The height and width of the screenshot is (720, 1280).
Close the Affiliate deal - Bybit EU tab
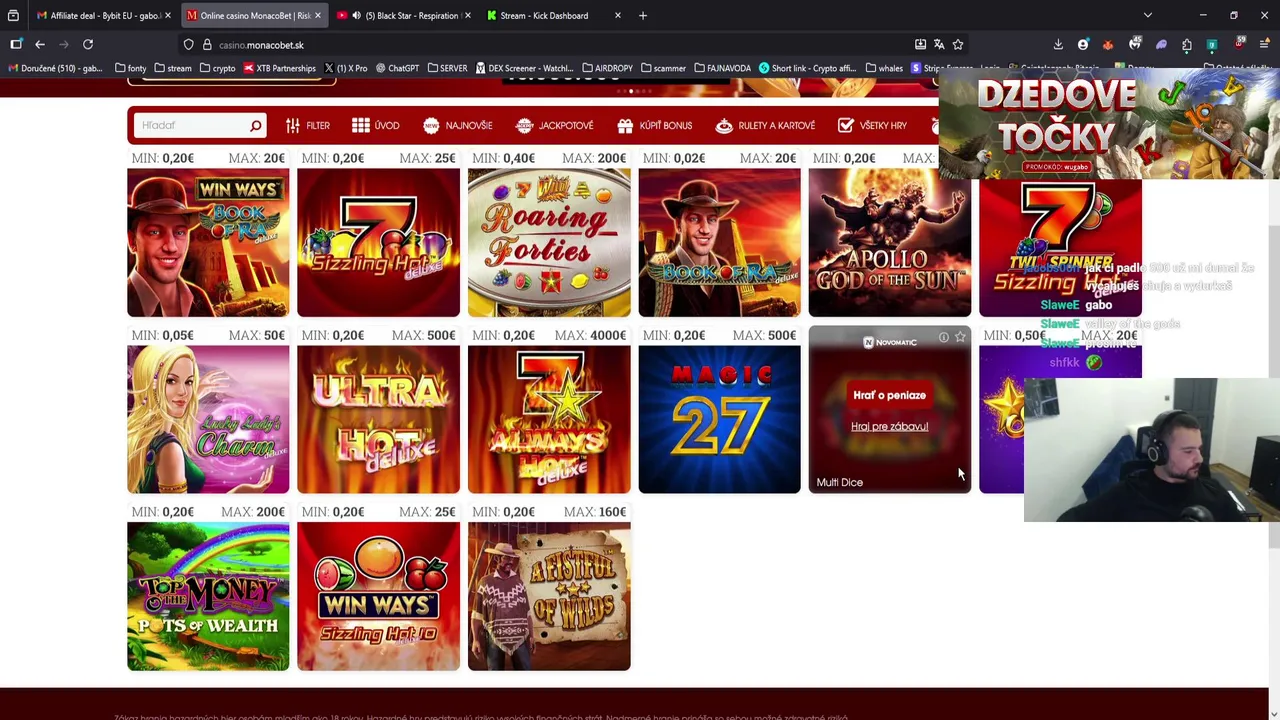click(x=167, y=15)
